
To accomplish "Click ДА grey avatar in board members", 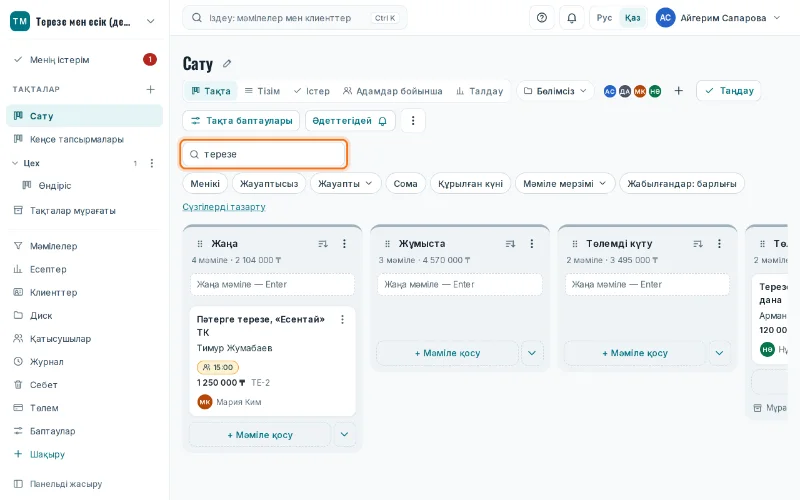I will click(x=625, y=91).
